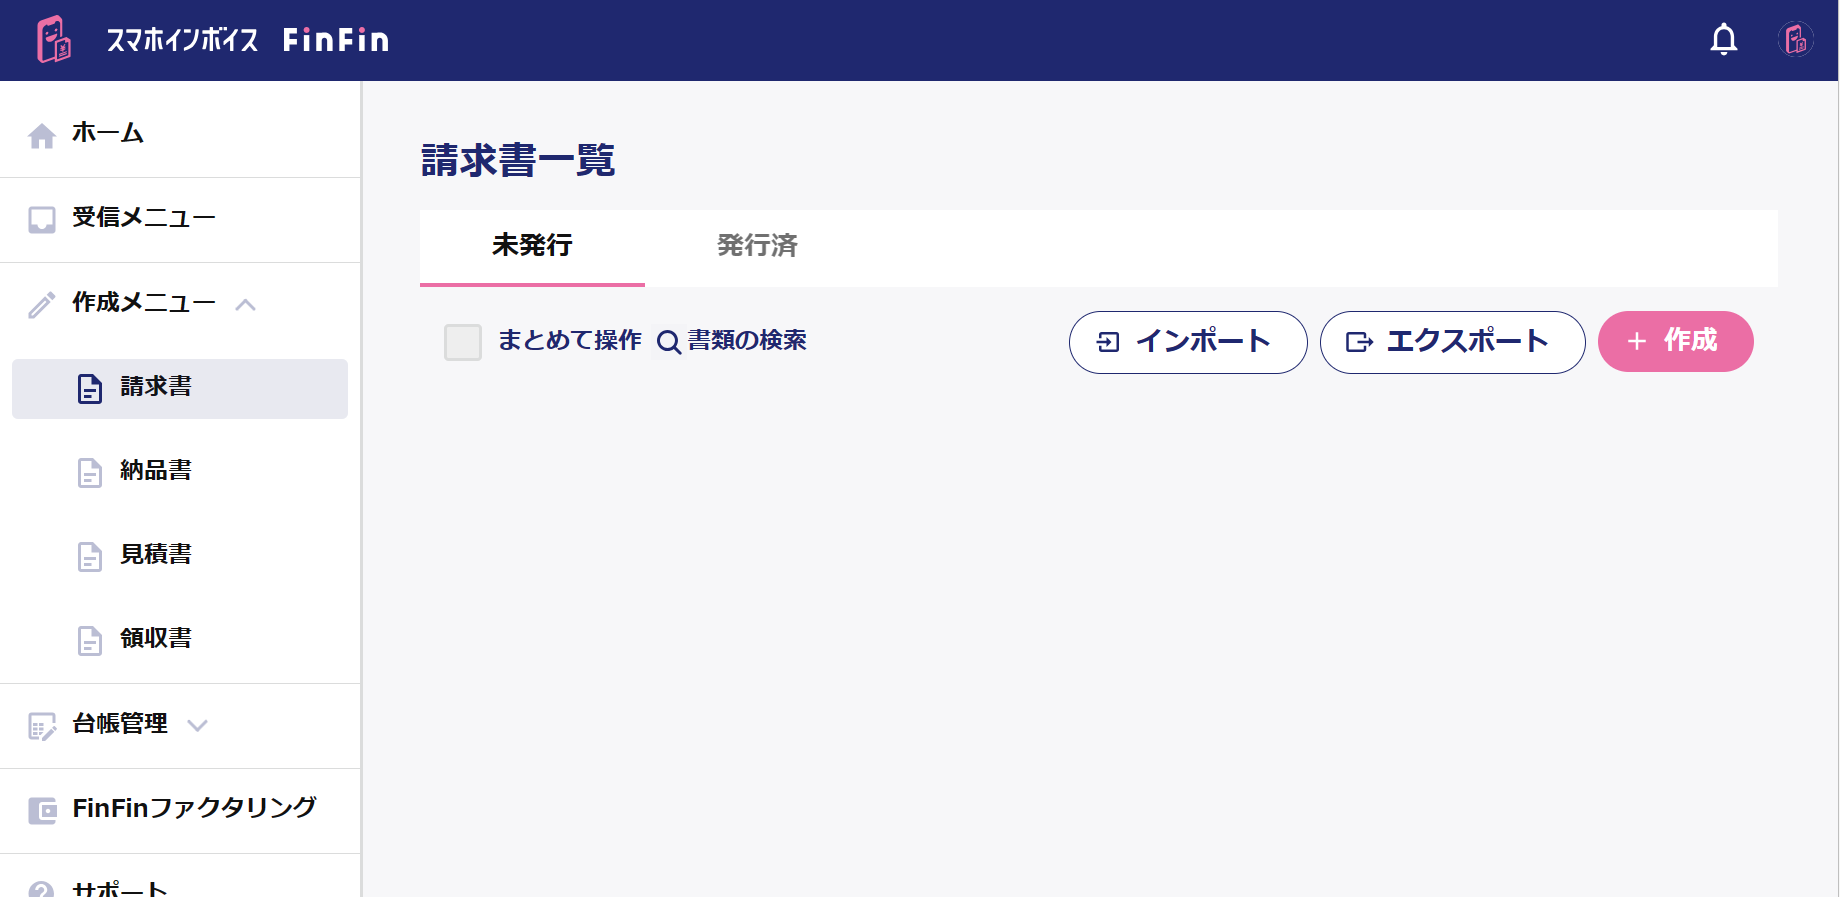Select 請求書 in the sidebar
The height and width of the screenshot is (897, 1840).
tap(180, 389)
